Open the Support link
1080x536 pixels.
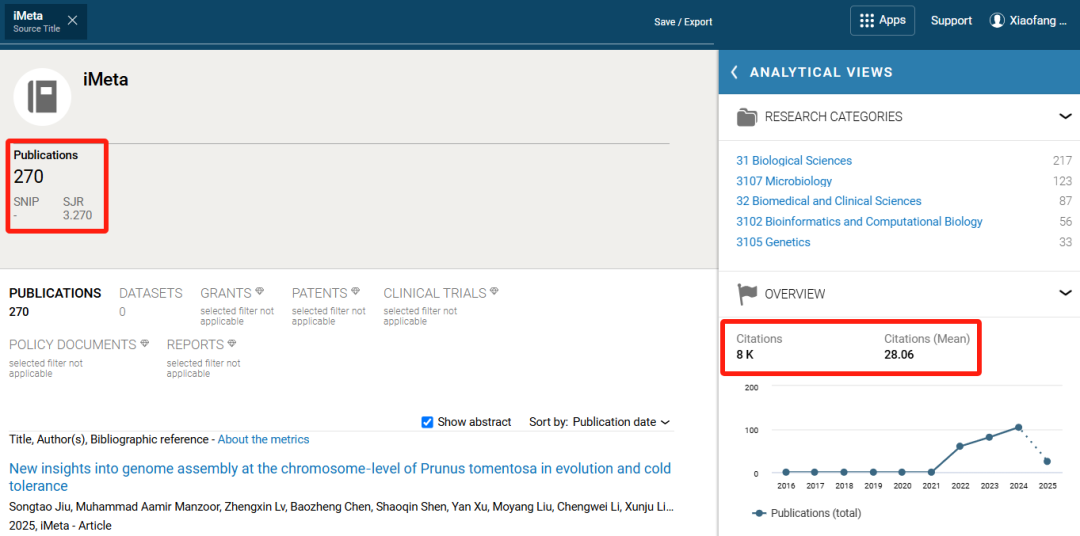(951, 21)
